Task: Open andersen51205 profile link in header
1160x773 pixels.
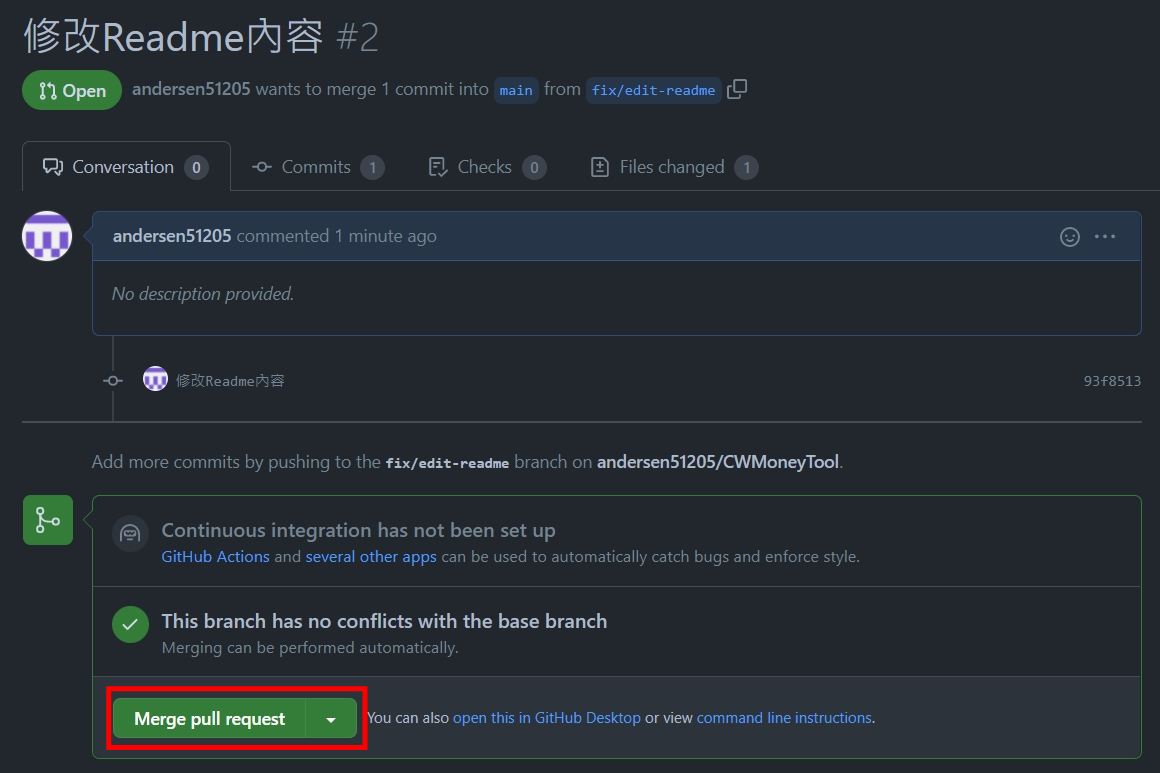Action: point(191,89)
